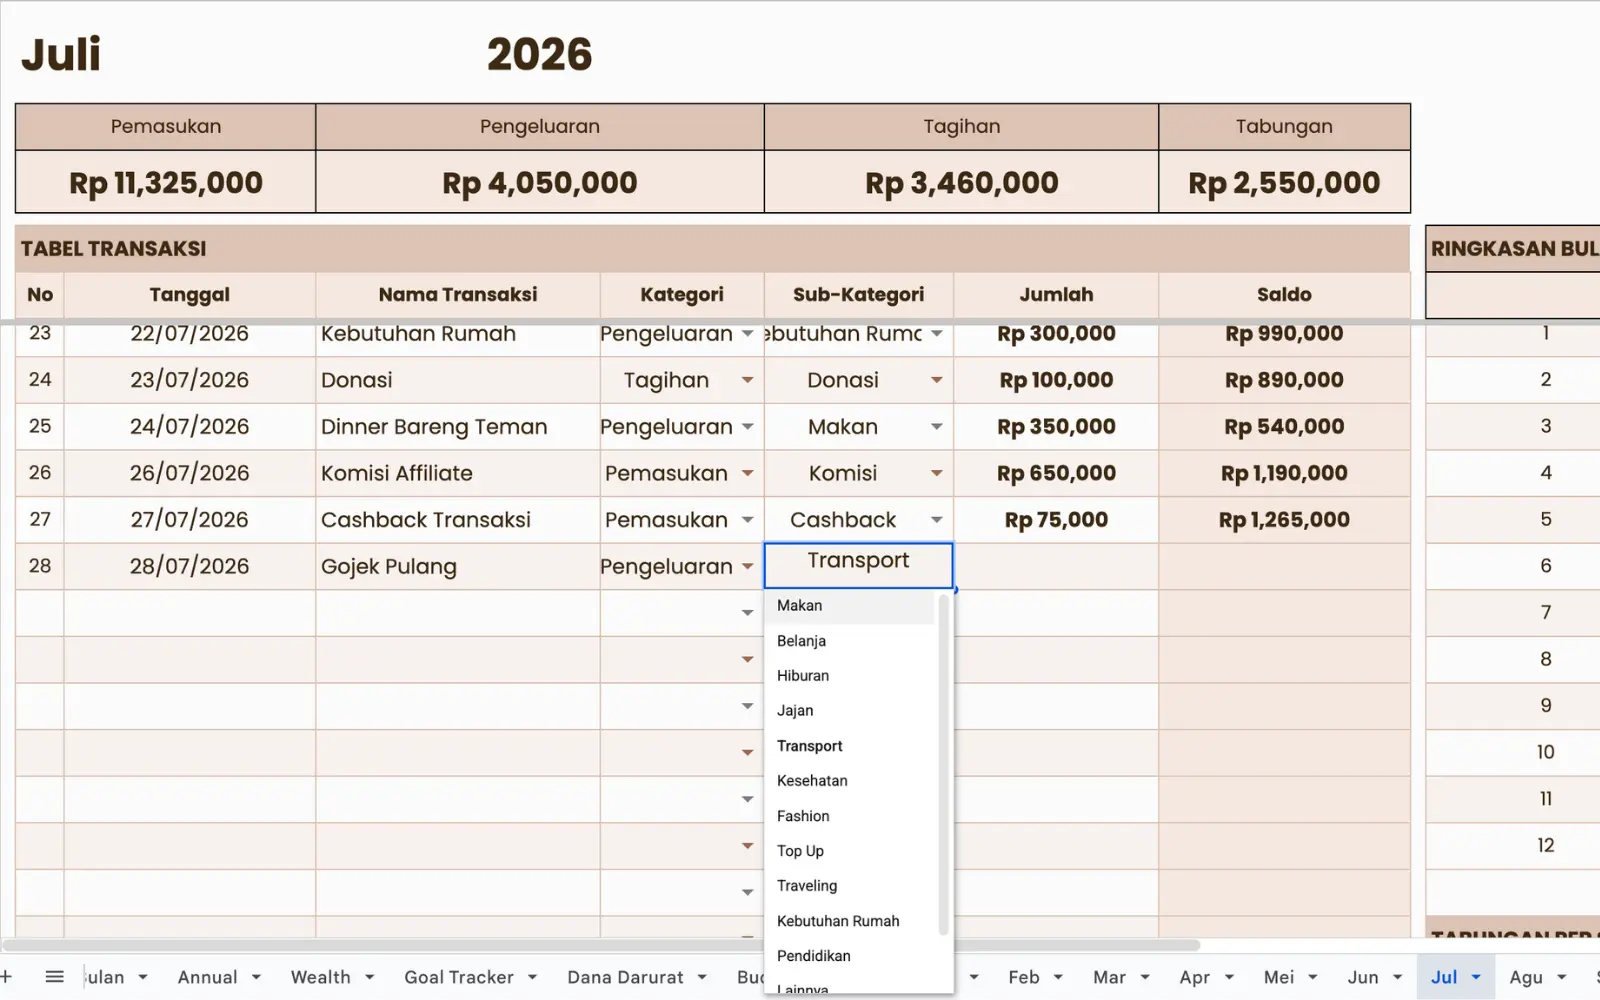Expand Sub-Kategori dropdown showing Donasi
This screenshot has width=1600, height=1000.
tap(937, 380)
